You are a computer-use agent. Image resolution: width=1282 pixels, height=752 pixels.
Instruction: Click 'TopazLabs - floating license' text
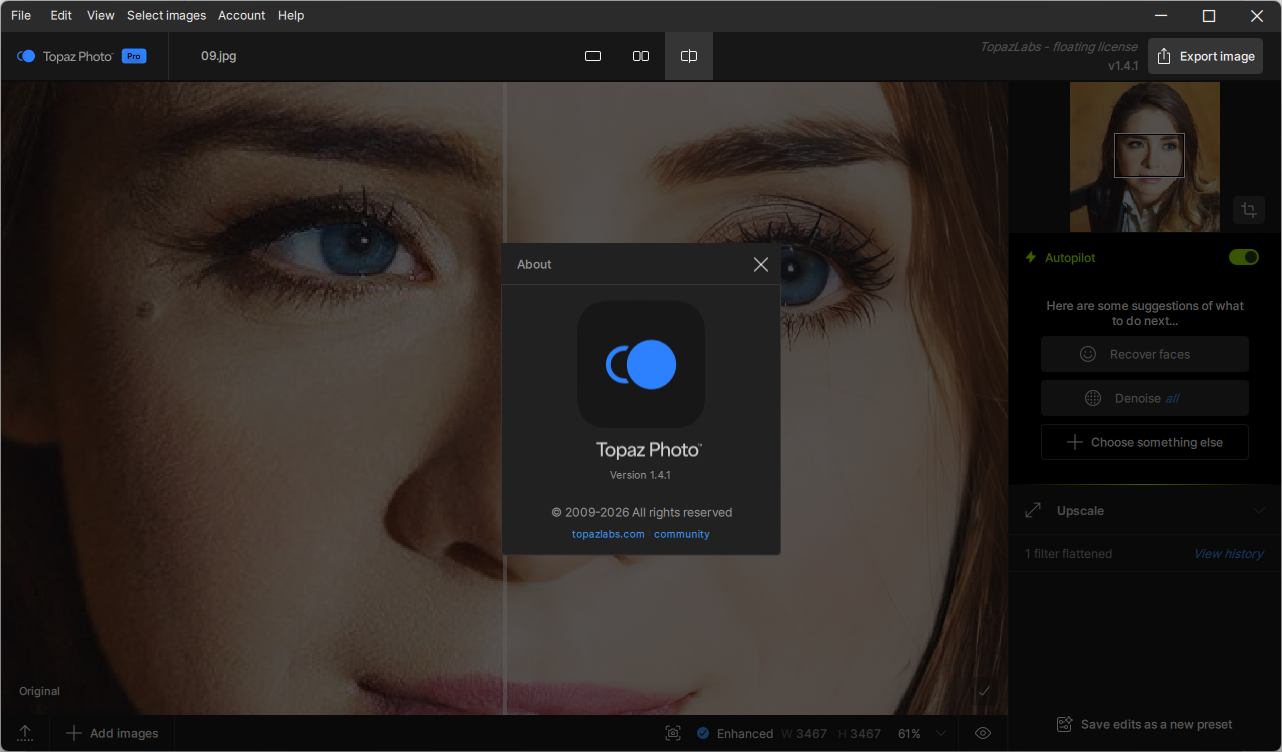1060,46
